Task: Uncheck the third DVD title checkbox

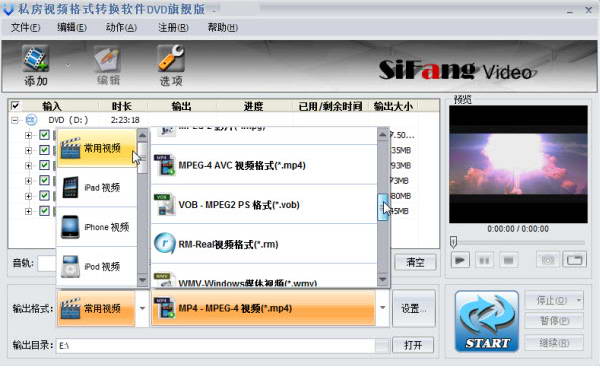Action: [x=44, y=165]
